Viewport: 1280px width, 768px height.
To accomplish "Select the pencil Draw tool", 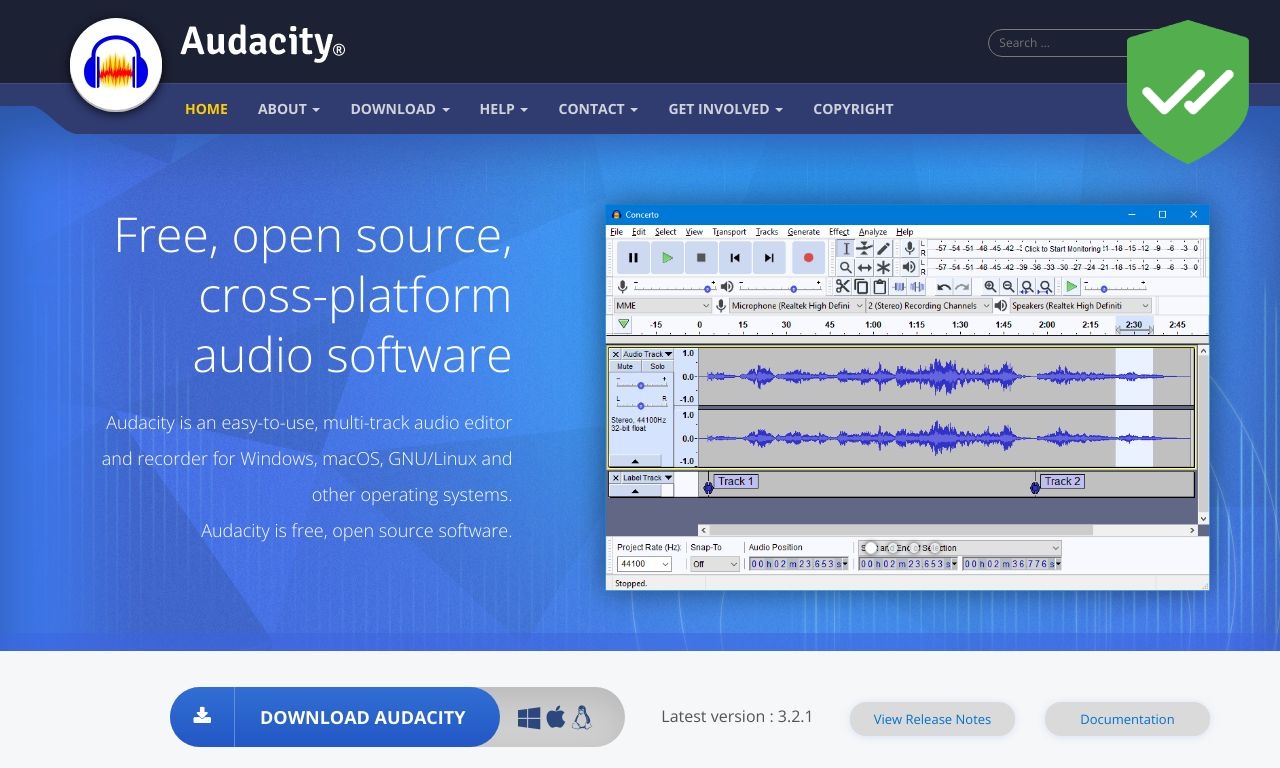I will click(x=883, y=248).
